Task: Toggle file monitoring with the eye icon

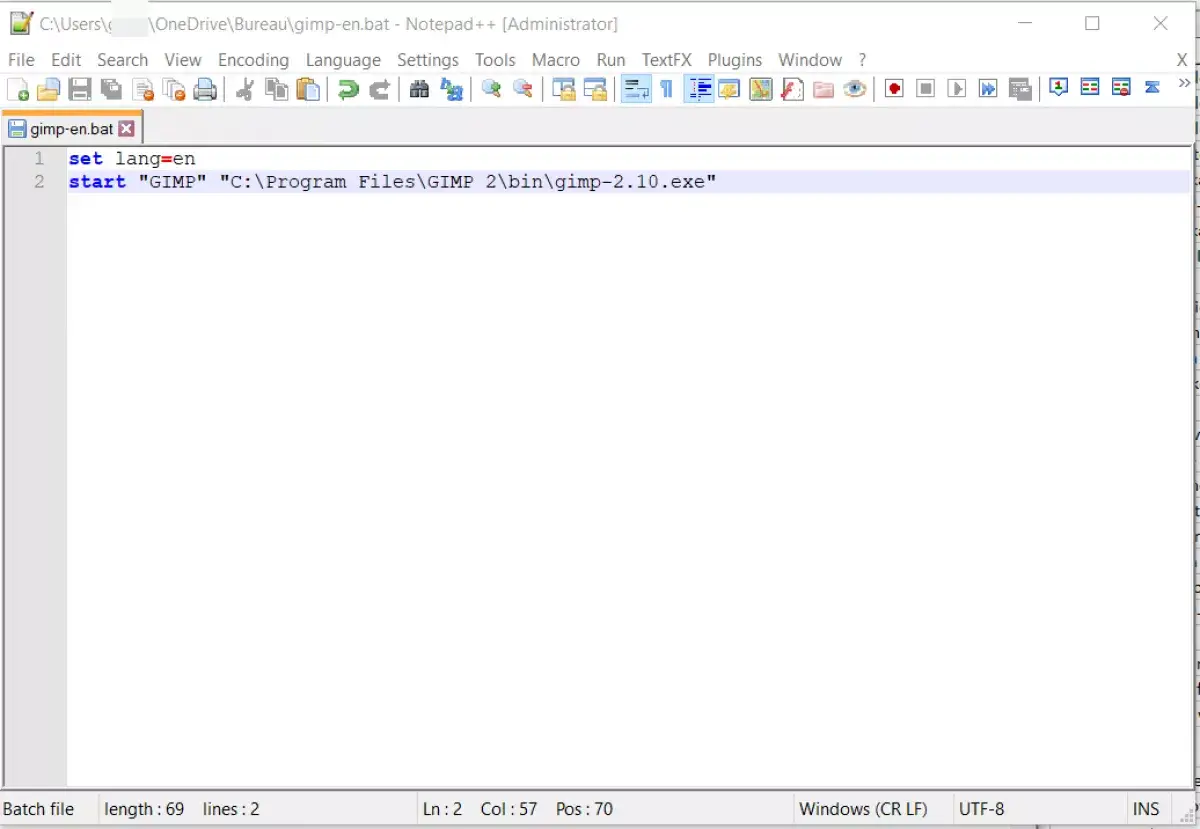Action: 854,90
